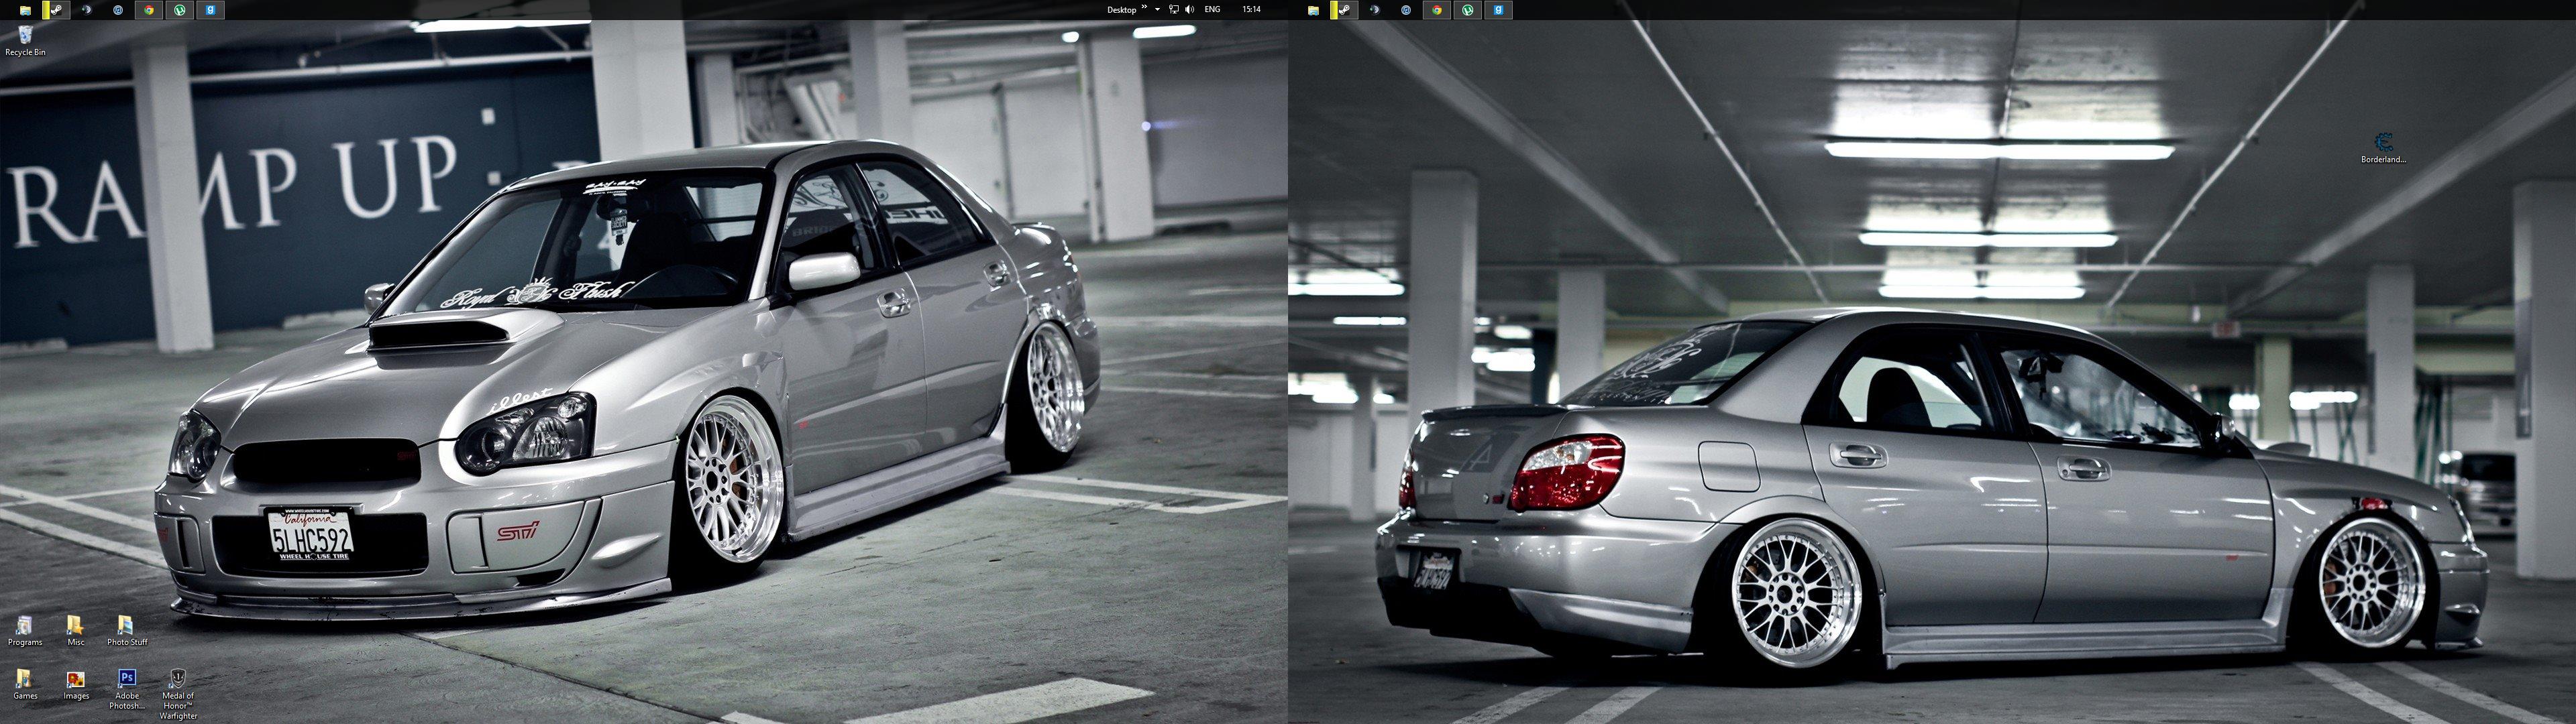The image size is (2576, 724).
Task: Click the 15:14 clock
Action: 1251,10
